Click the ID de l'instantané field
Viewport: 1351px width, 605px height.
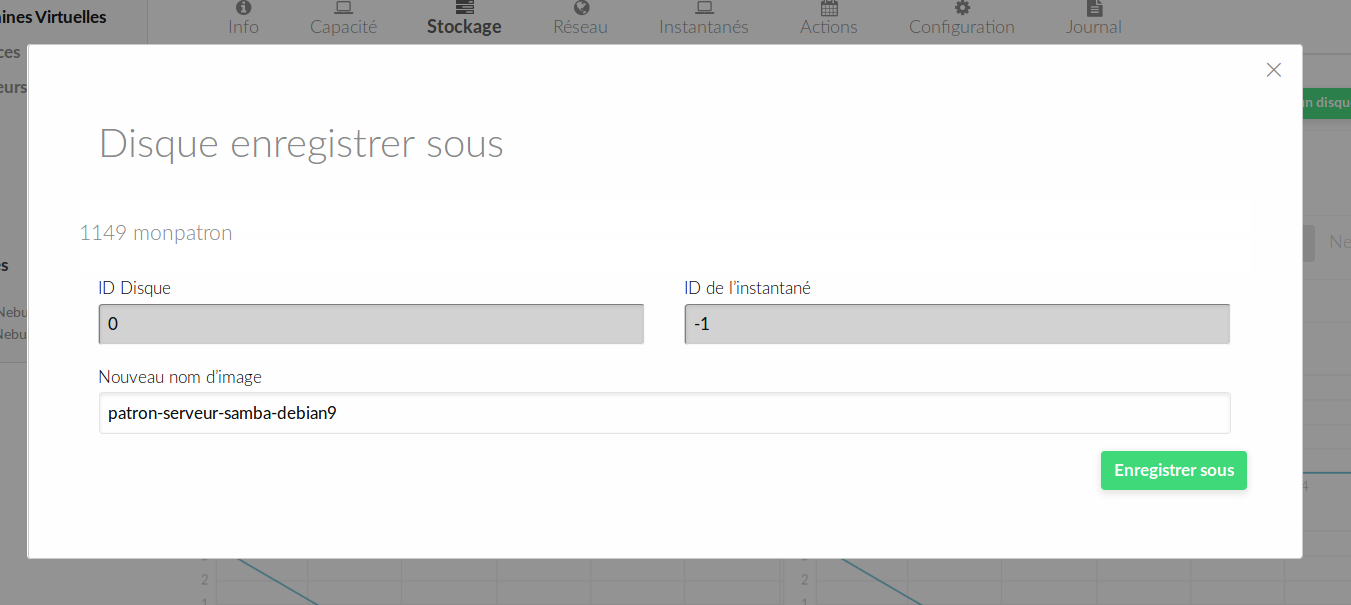click(x=957, y=324)
